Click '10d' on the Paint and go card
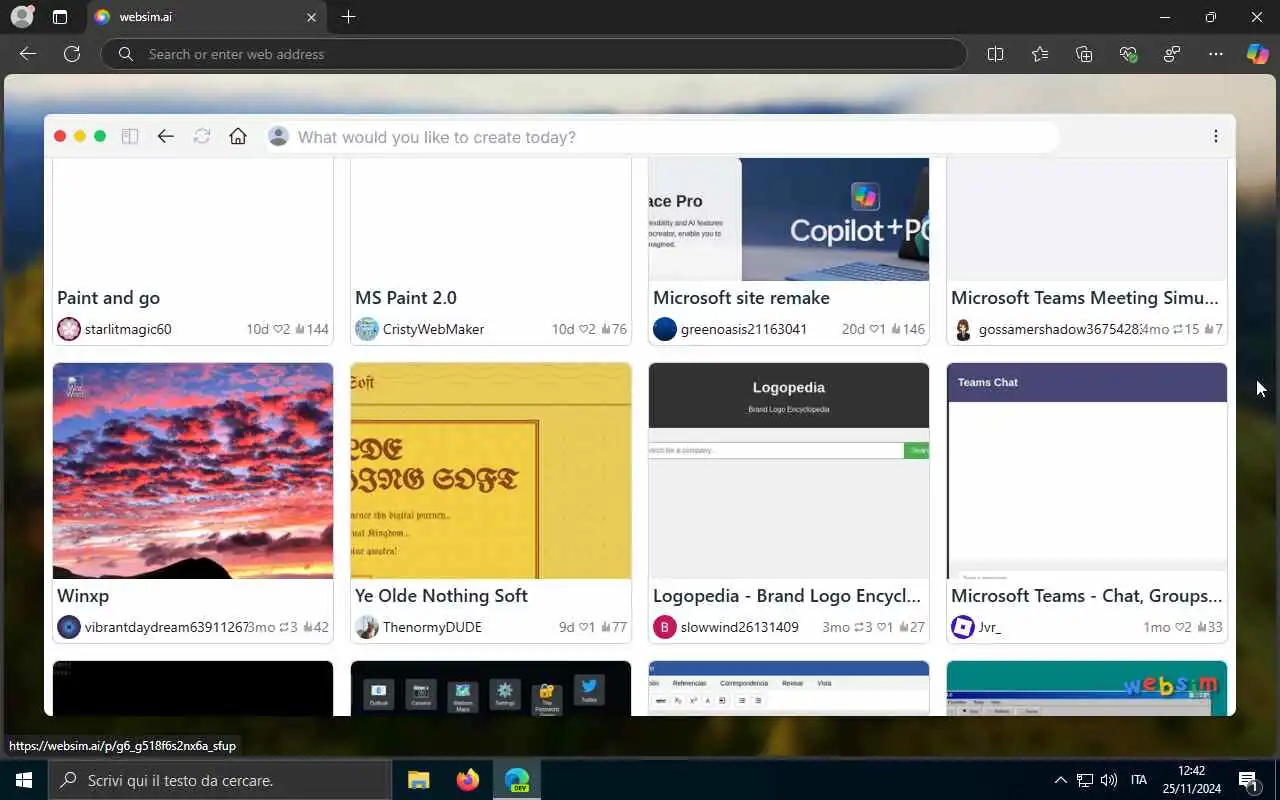This screenshot has width=1280, height=800. tap(257, 329)
